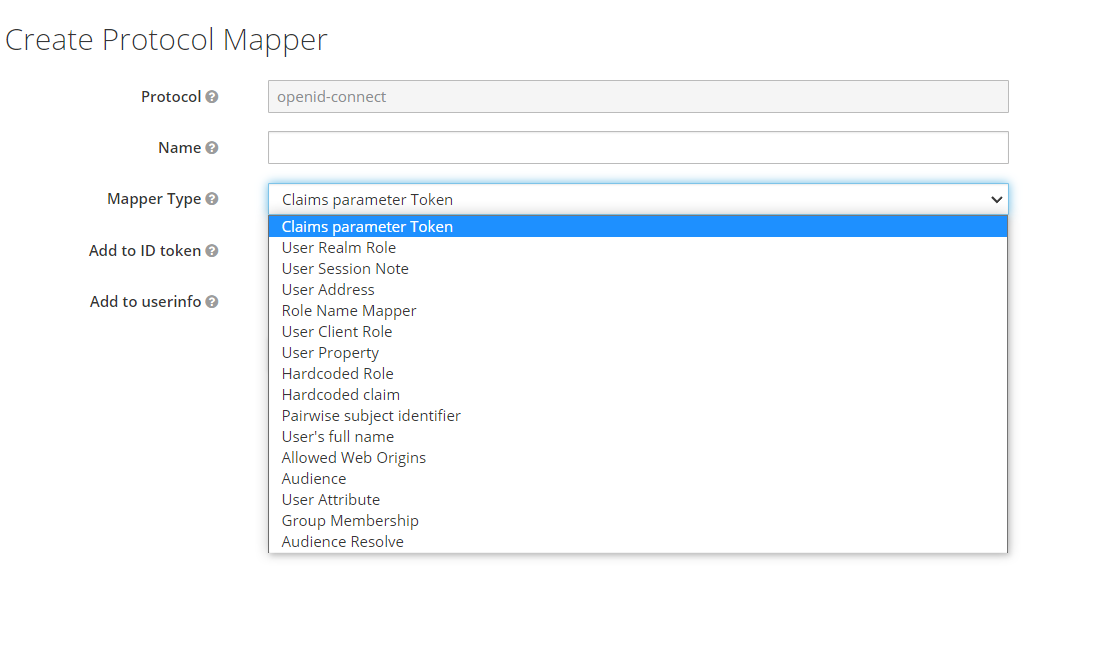This screenshot has width=1111, height=657.
Task: Choose User's full name option
Action: coord(638,437)
